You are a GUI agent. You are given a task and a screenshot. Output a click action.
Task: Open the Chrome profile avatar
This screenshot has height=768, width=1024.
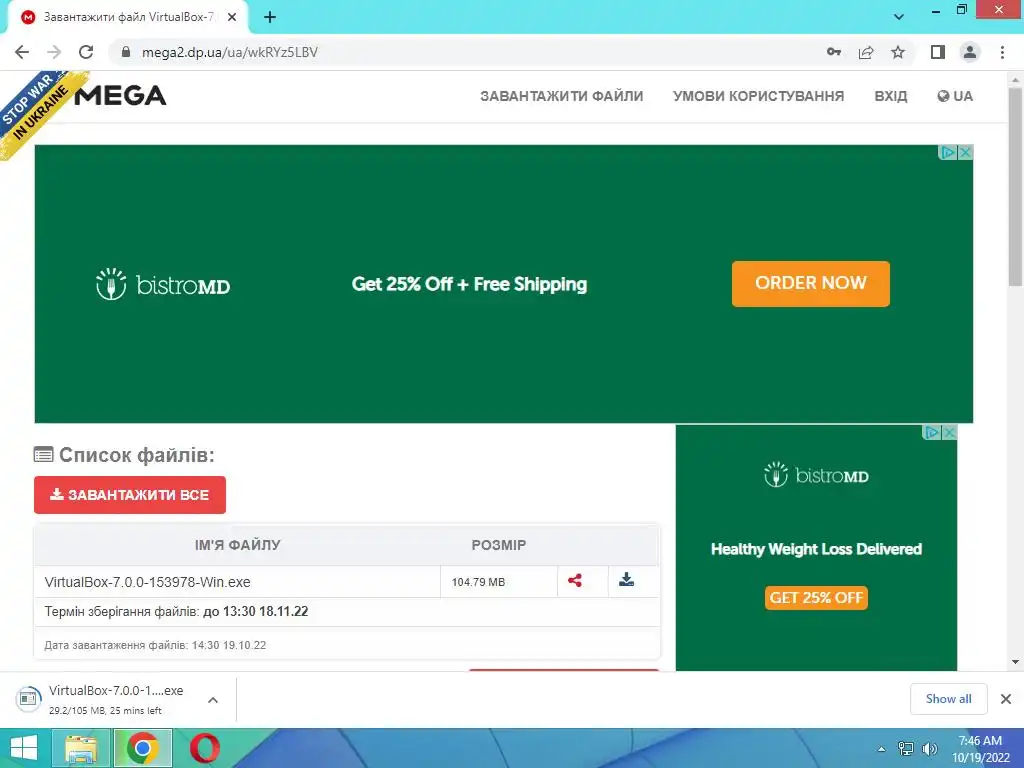coord(970,52)
